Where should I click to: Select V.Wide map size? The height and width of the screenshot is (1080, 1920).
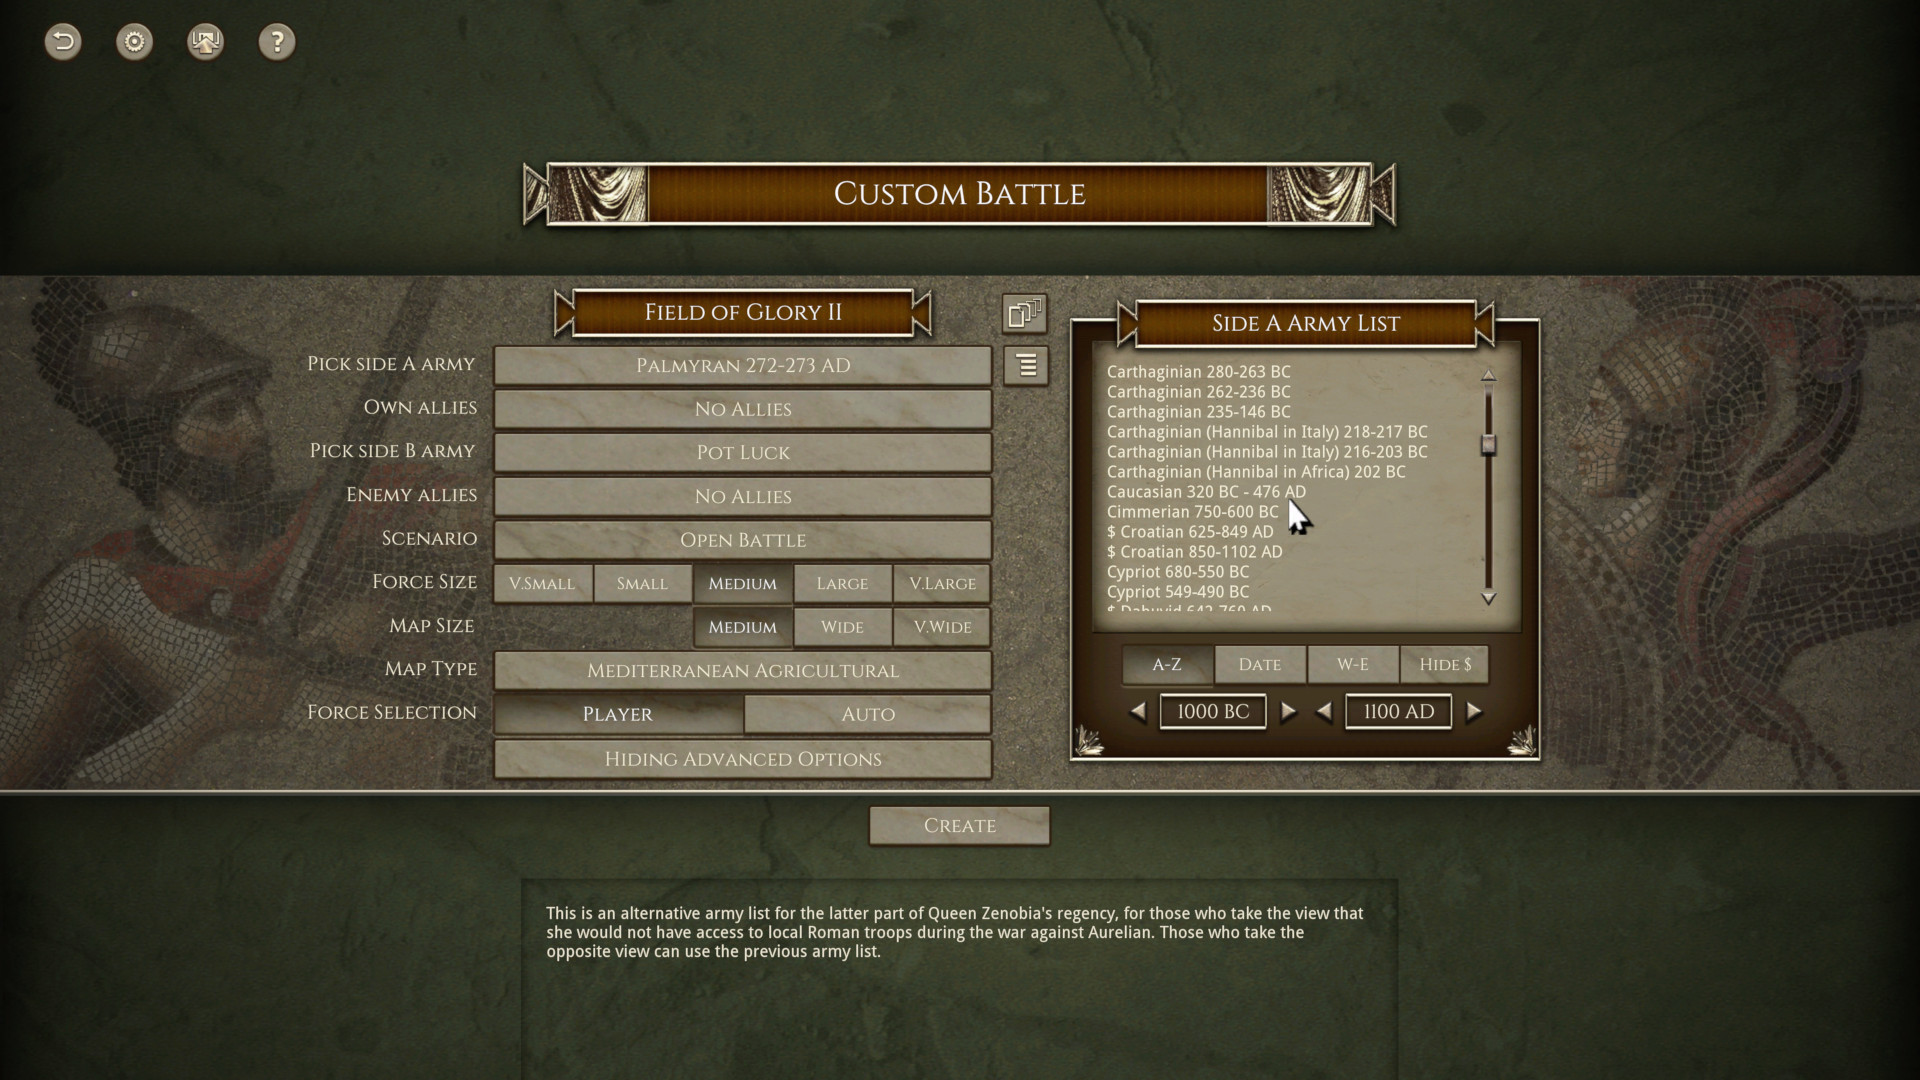point(942,627)
